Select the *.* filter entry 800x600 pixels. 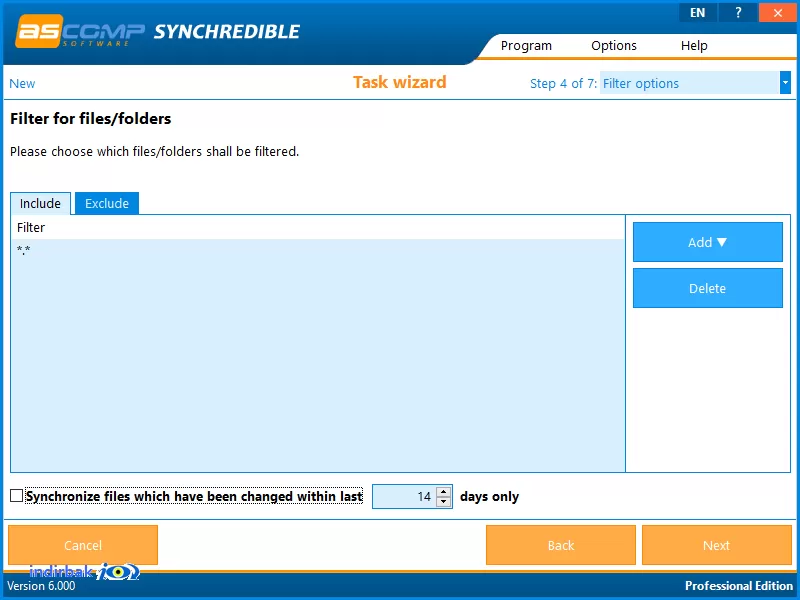pyautogui.click(x=23, y=250)
